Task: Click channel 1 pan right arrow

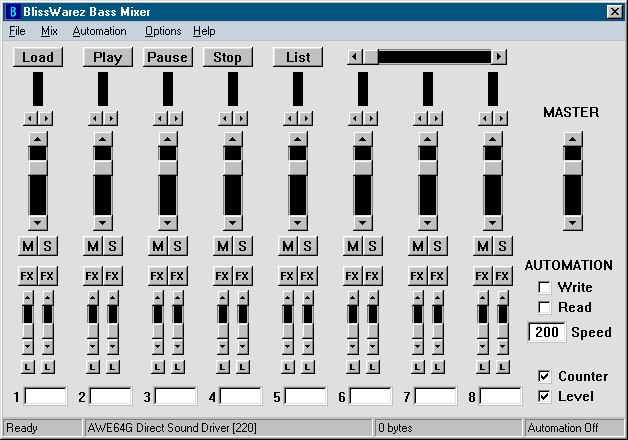Action: click(46, 119)
